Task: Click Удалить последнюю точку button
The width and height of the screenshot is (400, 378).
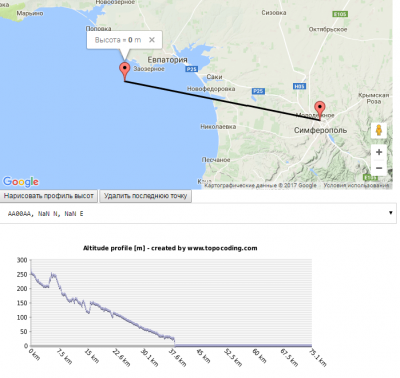Action: click(x=145, y=196)
